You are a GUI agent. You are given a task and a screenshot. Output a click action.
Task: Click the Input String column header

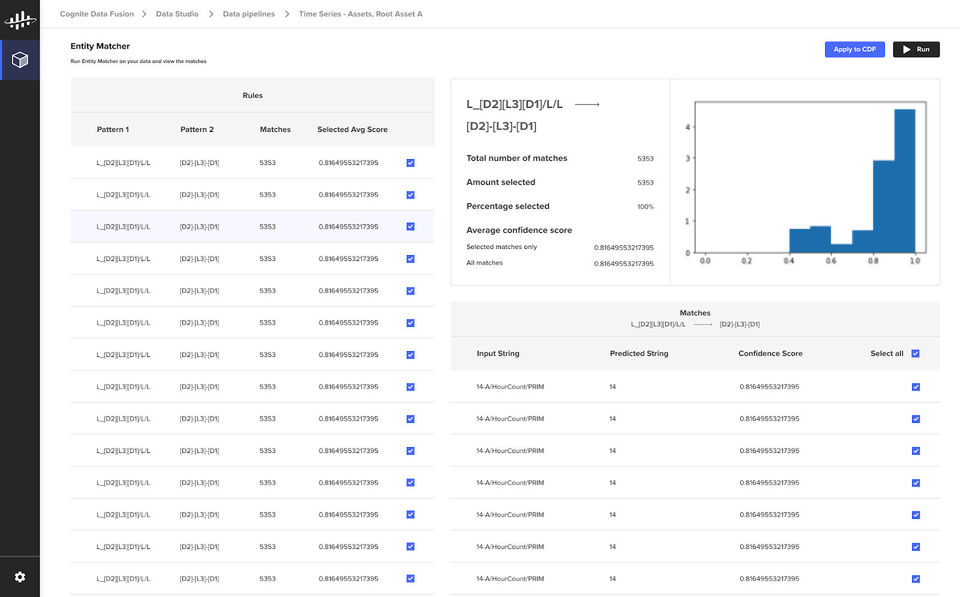click(498, 354)
